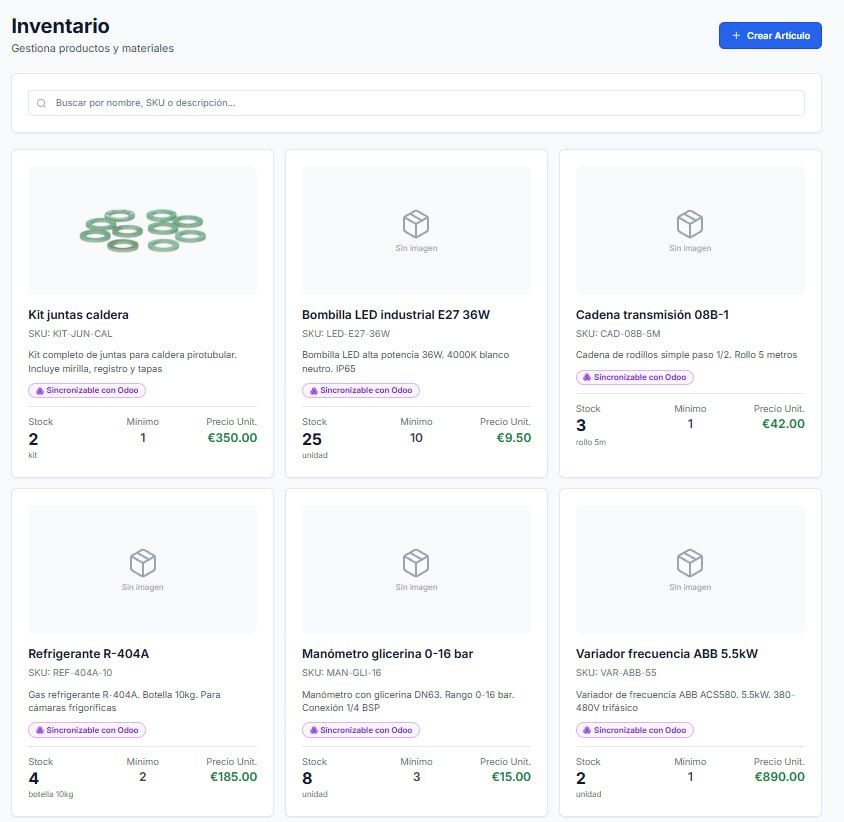Image resolution: width=844 pixels, height=822 pixels.
Task: Click the €15.00 unit price
Action: pyautogui.click(x=511, y=777)
